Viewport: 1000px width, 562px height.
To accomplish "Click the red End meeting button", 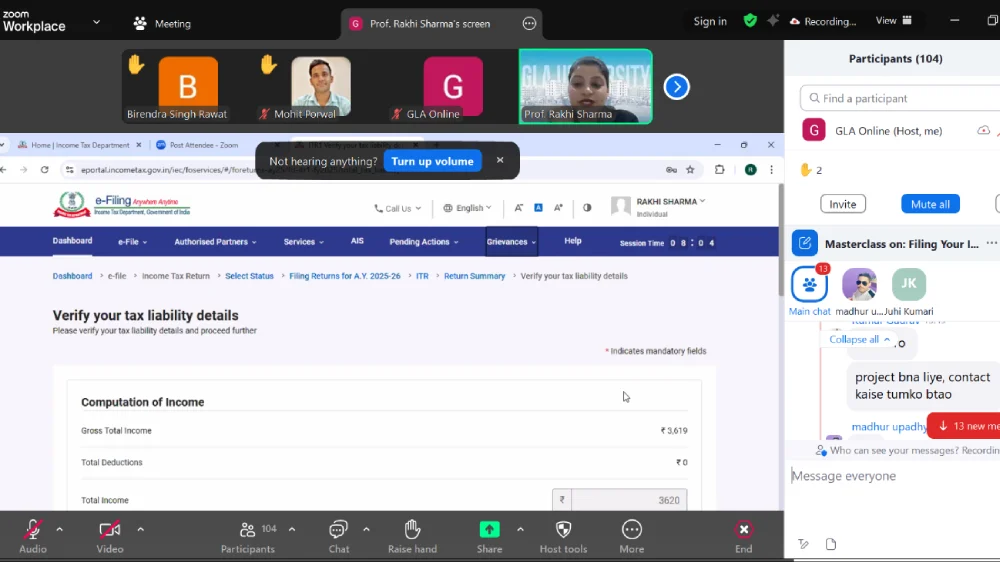I will [743, 529].
